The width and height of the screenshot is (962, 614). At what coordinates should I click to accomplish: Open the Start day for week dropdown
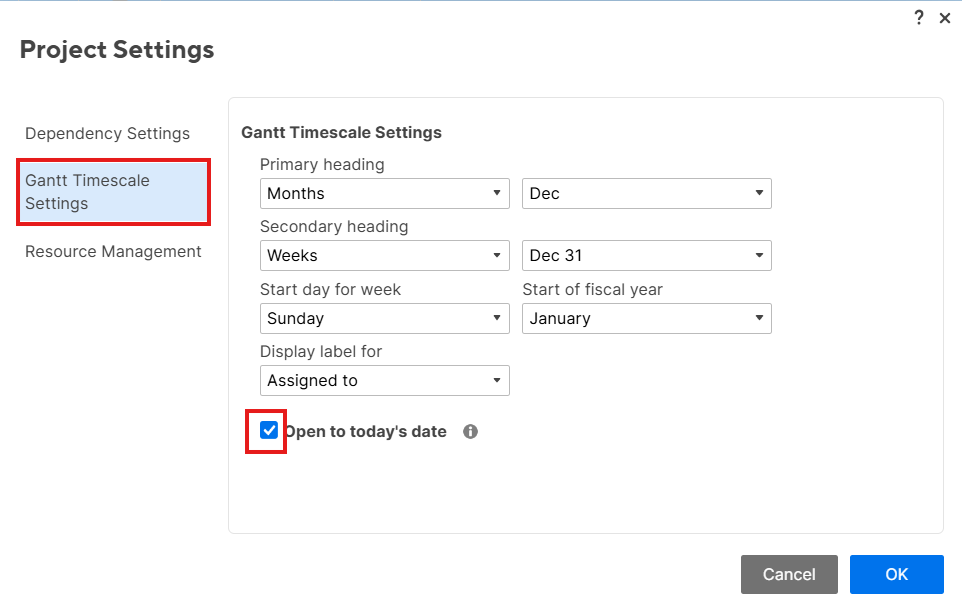click(384, 318)
